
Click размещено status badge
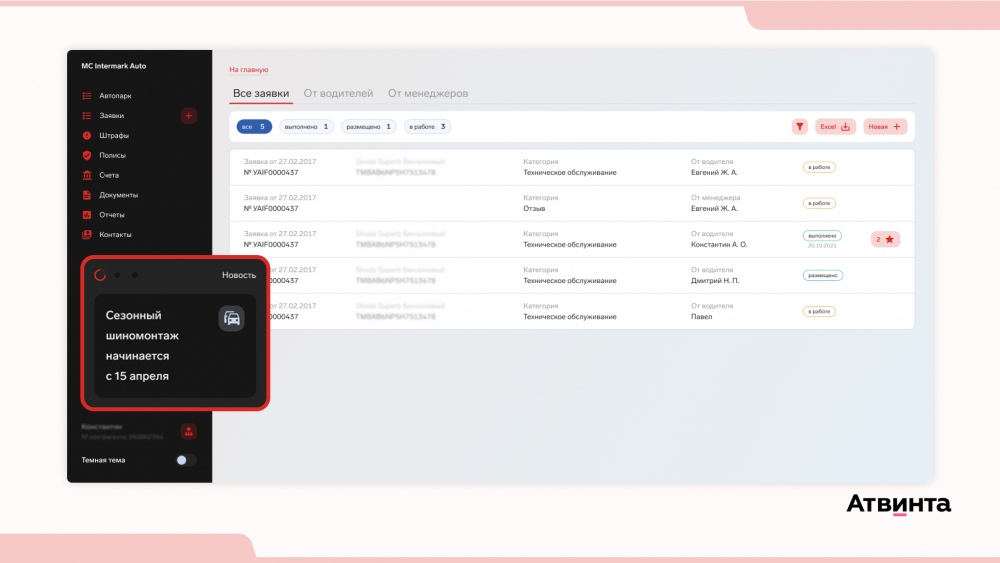[x=823, y=275]
